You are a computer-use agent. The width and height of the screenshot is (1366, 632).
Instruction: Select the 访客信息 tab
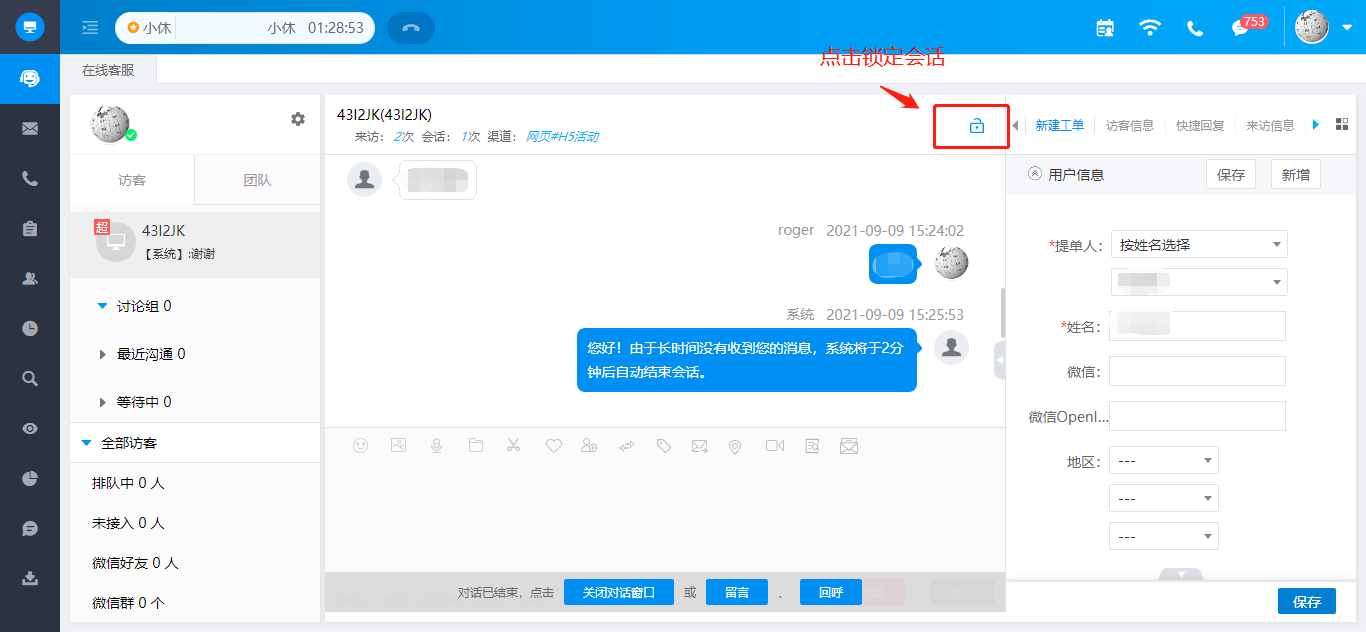(1130, 125)
